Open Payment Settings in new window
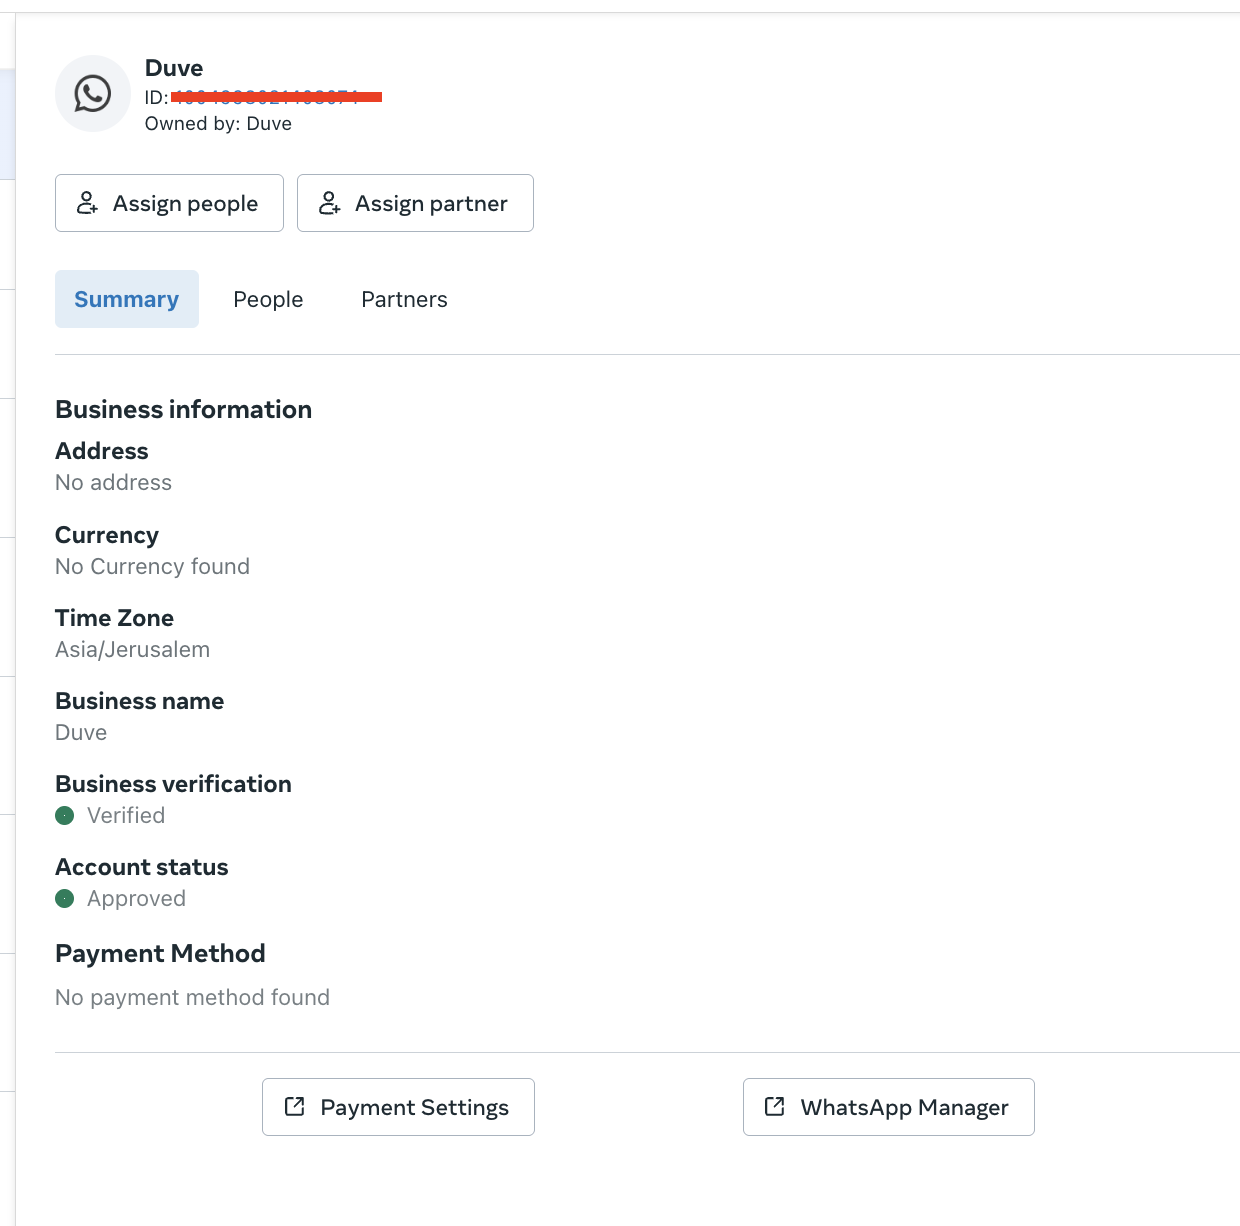Image resolution: width=1240 pixels, height=1226 pixels. coord(398,1107)
